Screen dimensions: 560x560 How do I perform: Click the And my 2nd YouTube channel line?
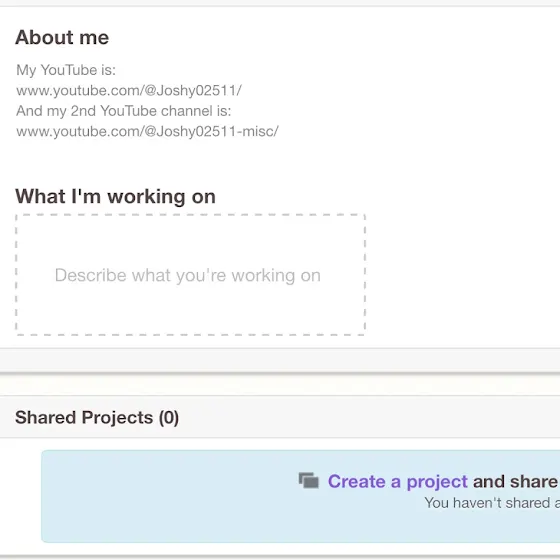[124, 111]
